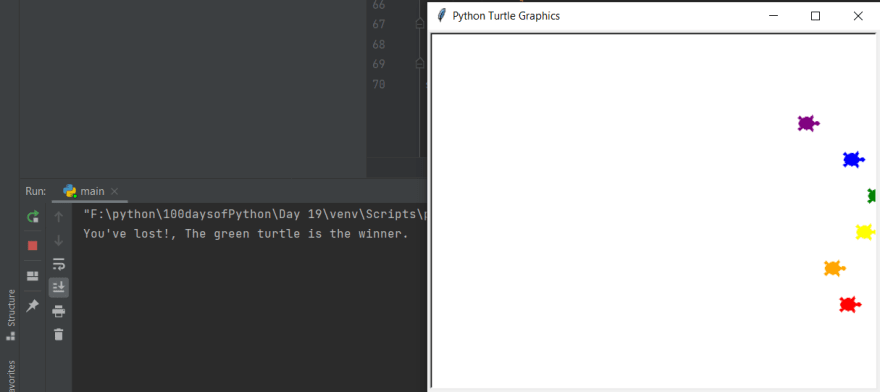This screenshot has height=392, width=880.
Task: Open the Restore Layout icon in Run panel
Action: (33, 276)
